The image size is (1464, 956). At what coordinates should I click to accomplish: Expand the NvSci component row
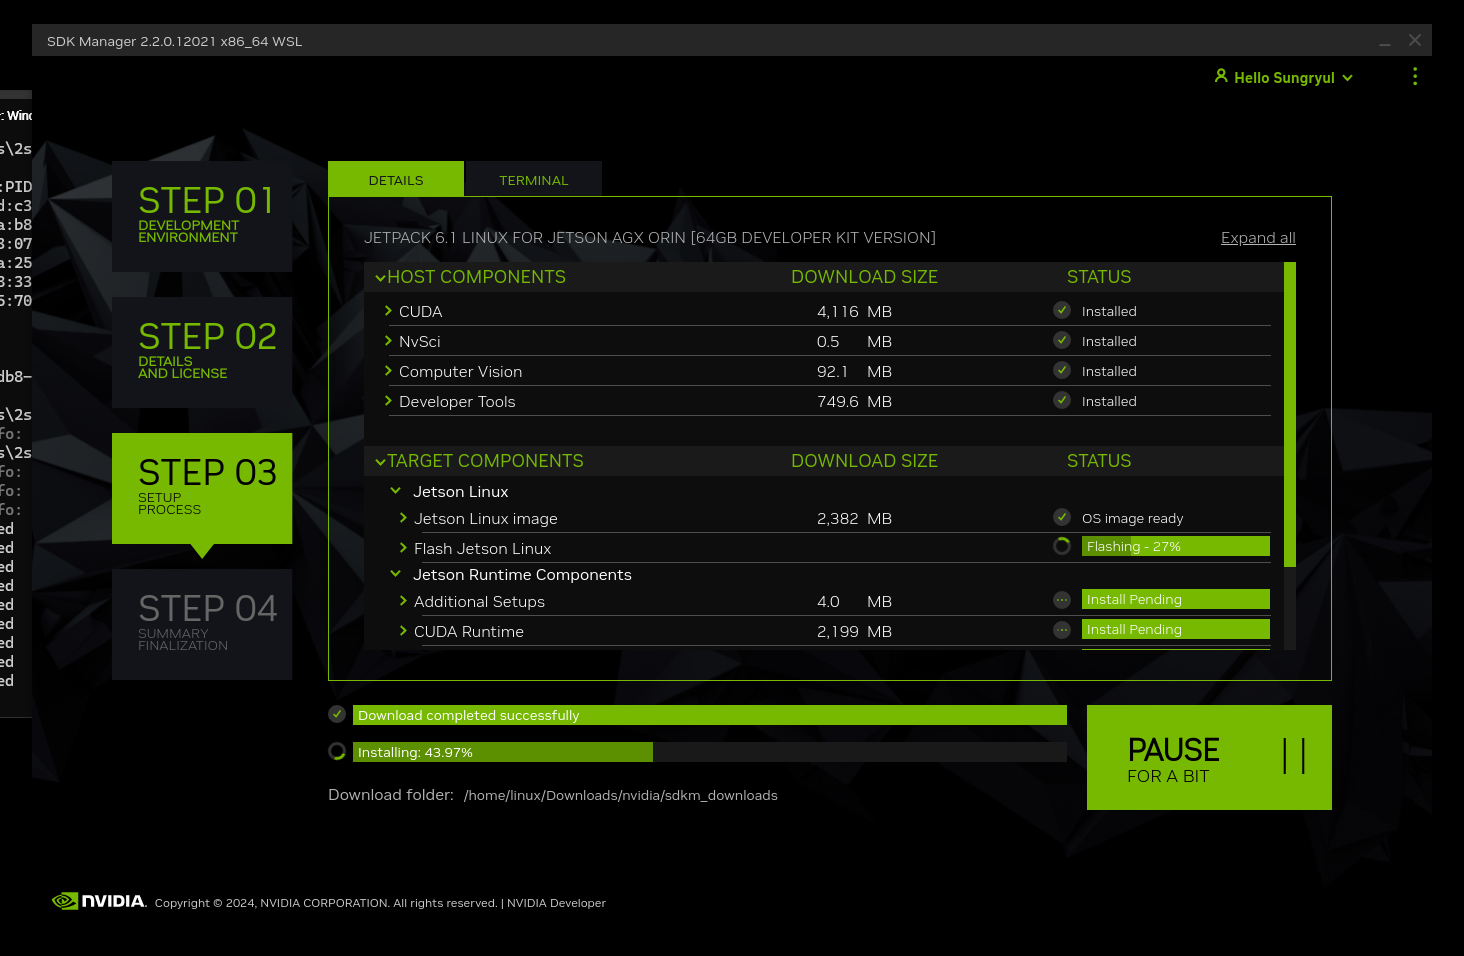tap(388, 341)
